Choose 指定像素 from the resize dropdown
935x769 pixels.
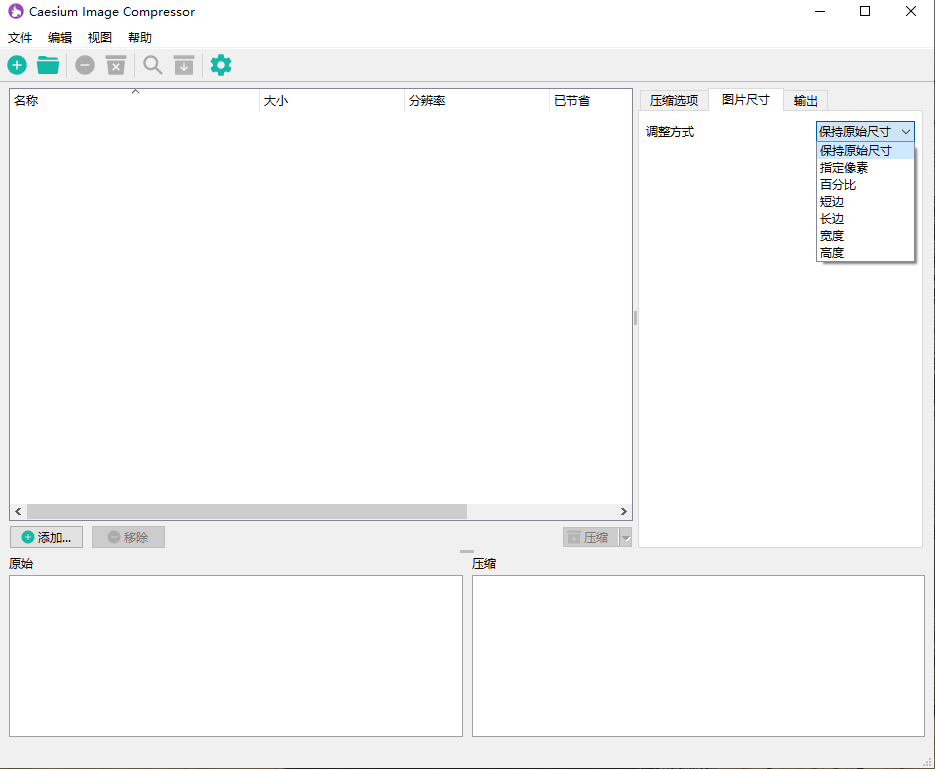[x=844, y=168]
